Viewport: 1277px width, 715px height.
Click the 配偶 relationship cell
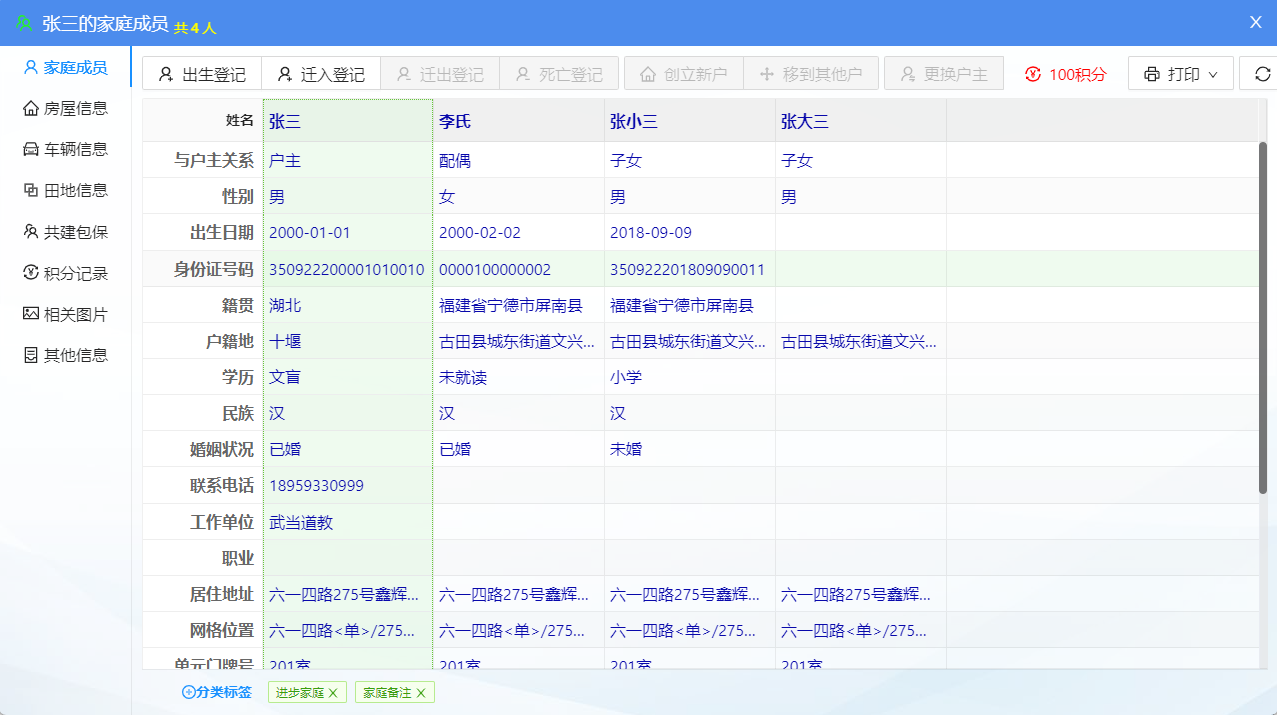(x=519, y=160)
